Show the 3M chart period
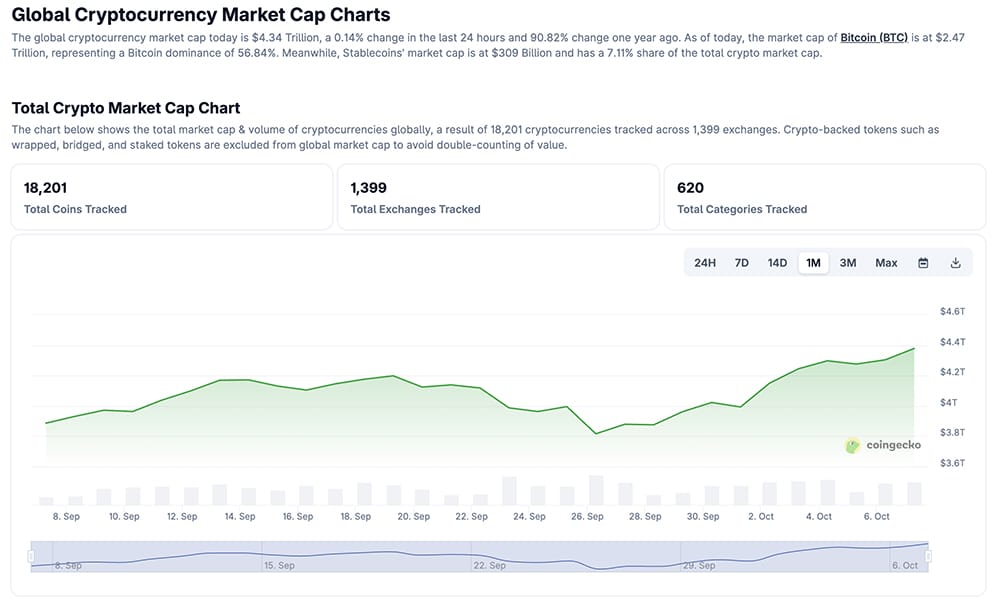The width and height of the screenshot is (1000, 610). coord(848,263)
